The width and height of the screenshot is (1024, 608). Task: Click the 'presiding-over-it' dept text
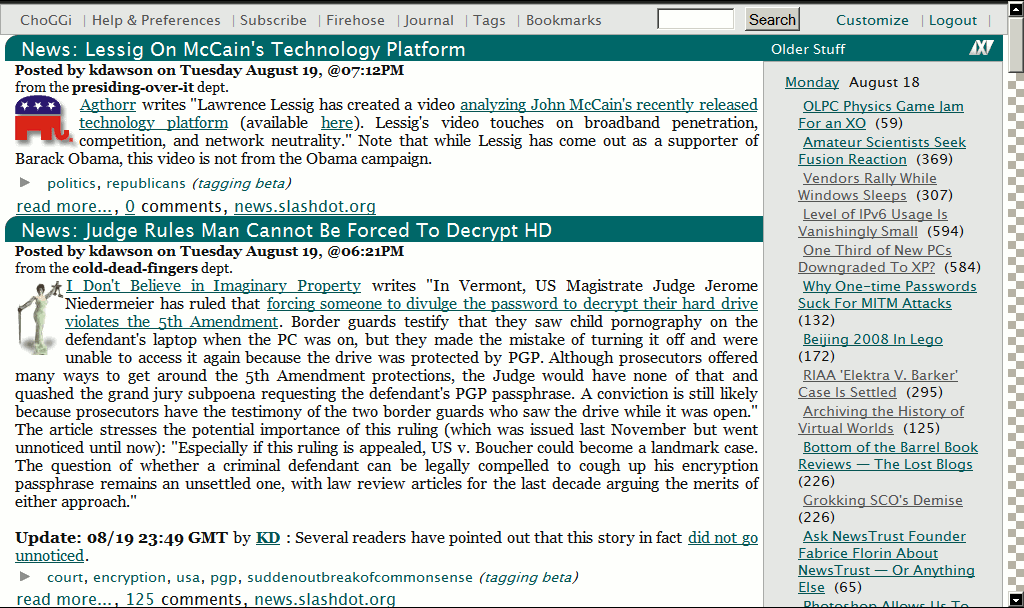coord(133,87)
